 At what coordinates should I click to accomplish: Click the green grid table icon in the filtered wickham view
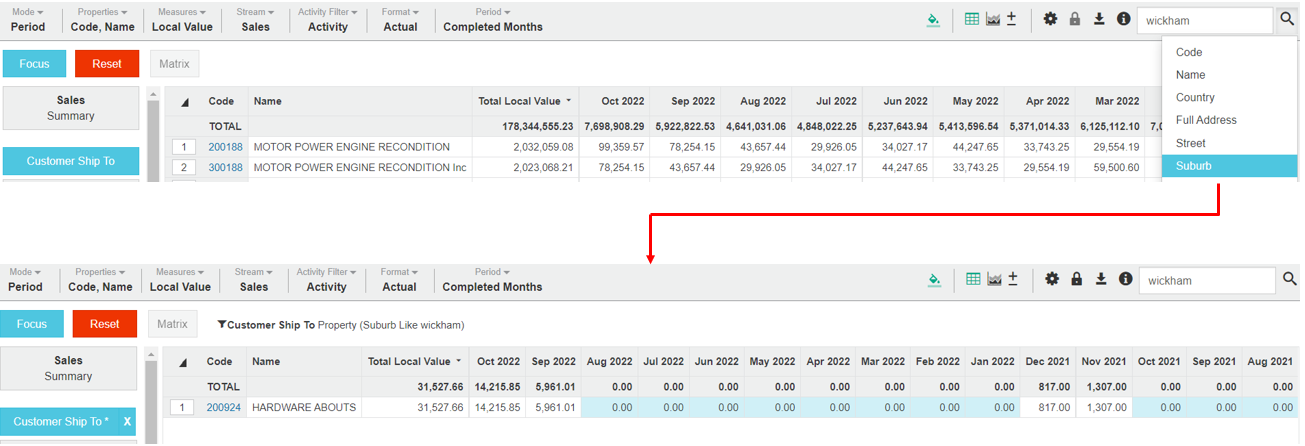(972, 279)
